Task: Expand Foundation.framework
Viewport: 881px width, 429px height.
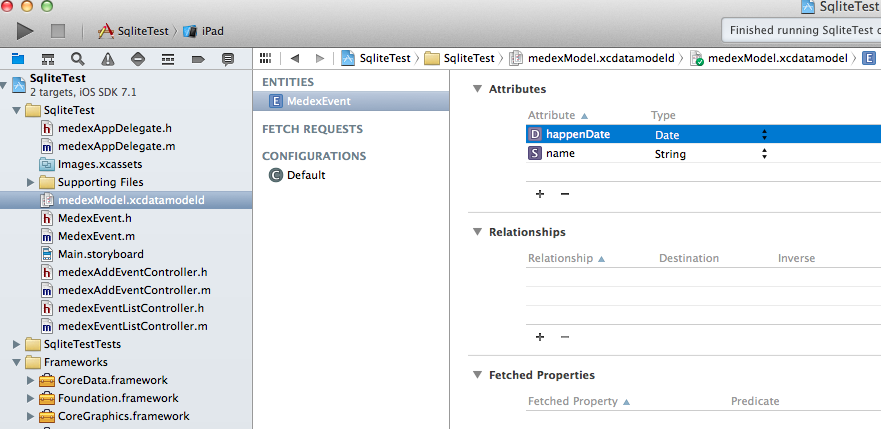Action: pyautogui.click(x=31, y=398)
